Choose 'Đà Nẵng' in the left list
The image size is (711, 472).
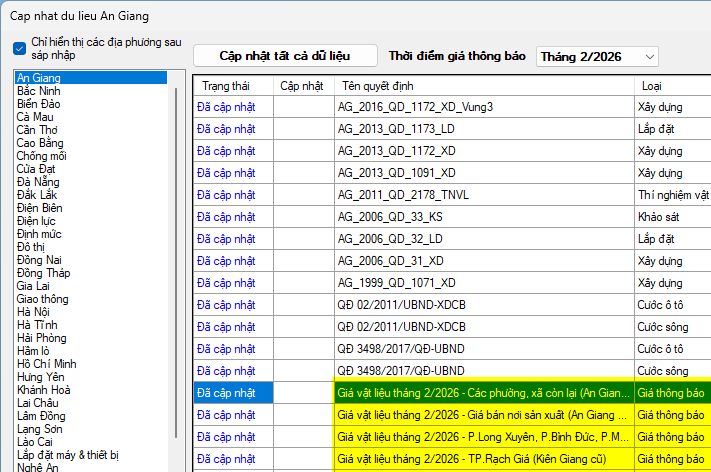[x=39, y=182]
